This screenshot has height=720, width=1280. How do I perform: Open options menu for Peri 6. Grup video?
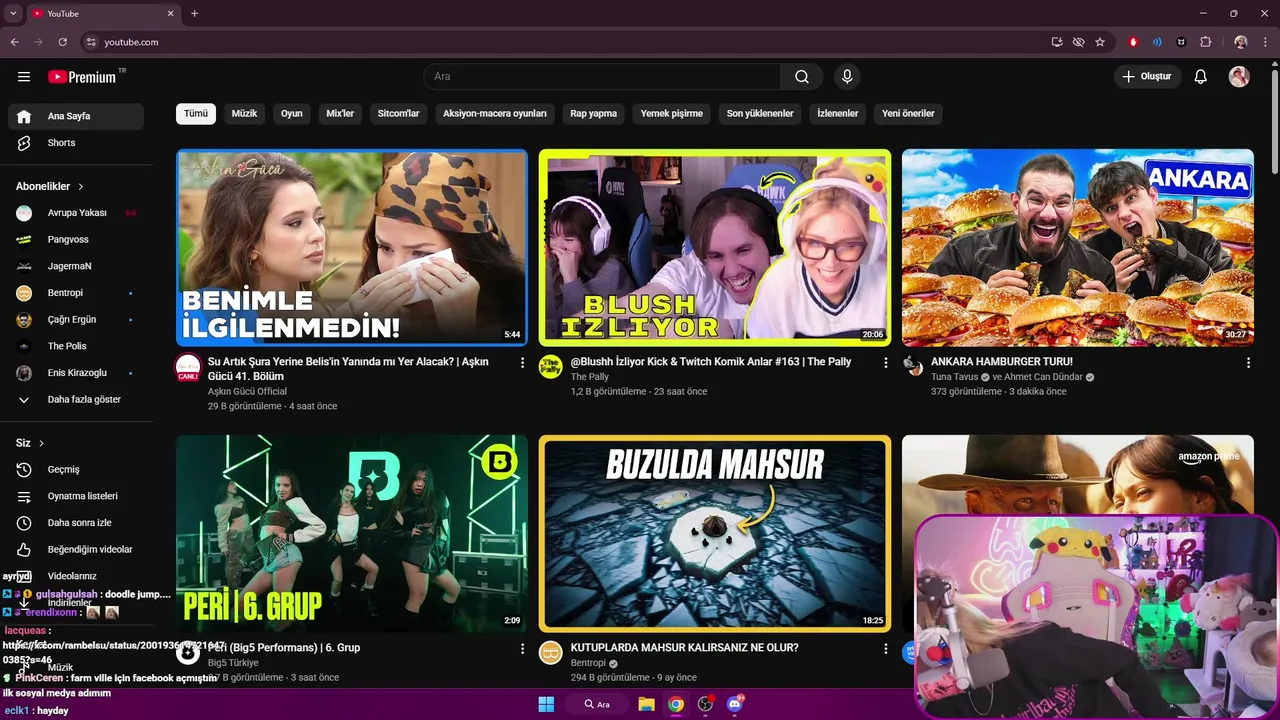click(x=522, y=649)
